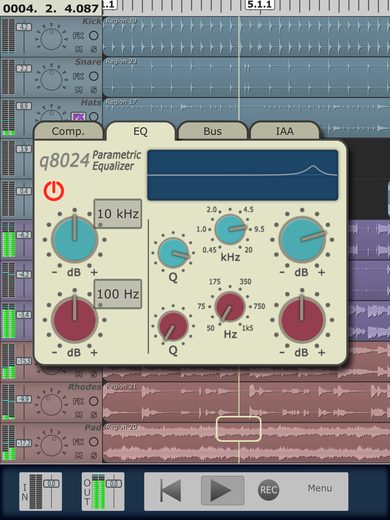Click the Kick track volume fader
Image resolution: width=390 pixels, height=520 pixels.
click(24, 27)
